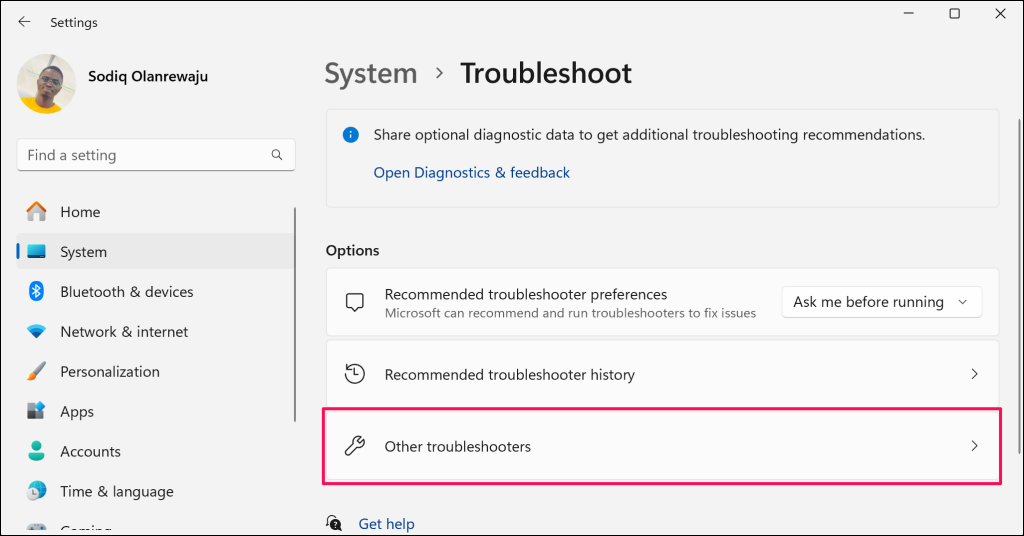The image size is (1024, 536).
Task: Expand Other troubleshooters chevron arrow
Action: (975, 446)
